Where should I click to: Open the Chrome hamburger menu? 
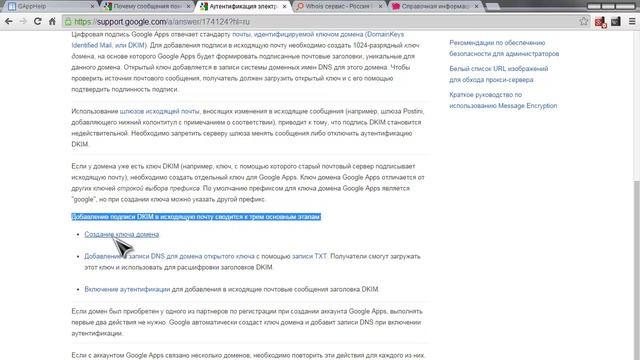[x=632, y=21]
